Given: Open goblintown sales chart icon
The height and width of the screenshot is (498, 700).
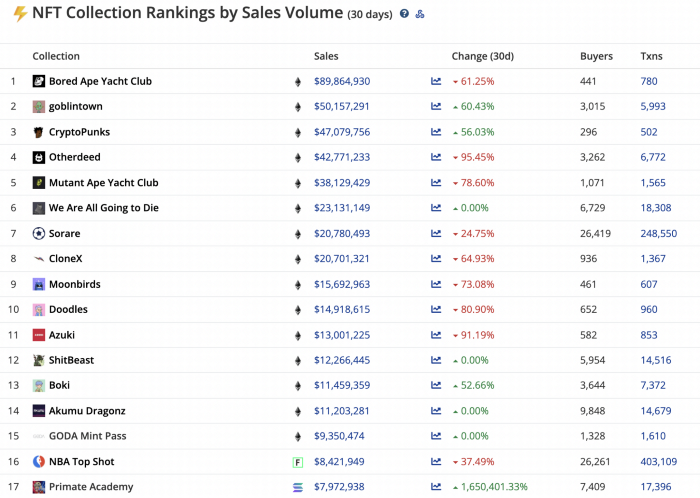Looking at the screenshot, I should [436, 106].
